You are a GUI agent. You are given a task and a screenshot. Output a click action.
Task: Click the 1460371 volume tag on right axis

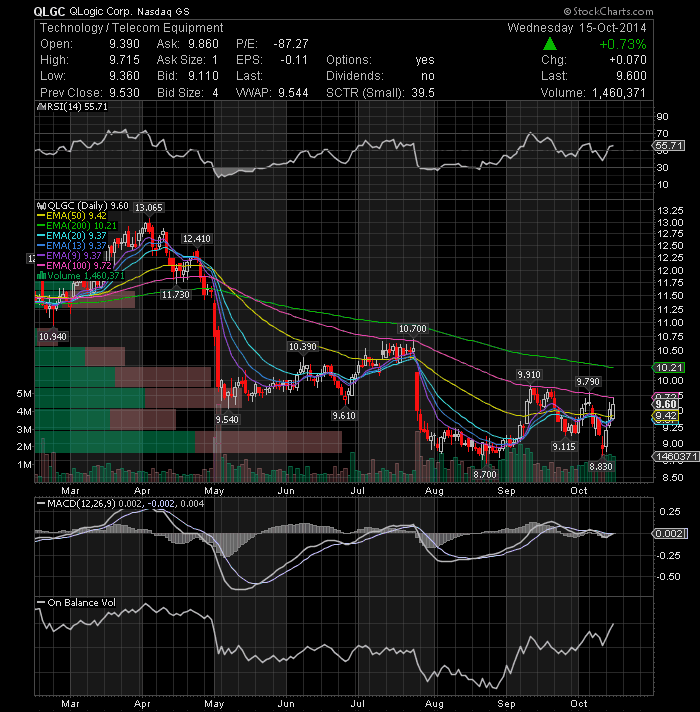coord(675,456)
